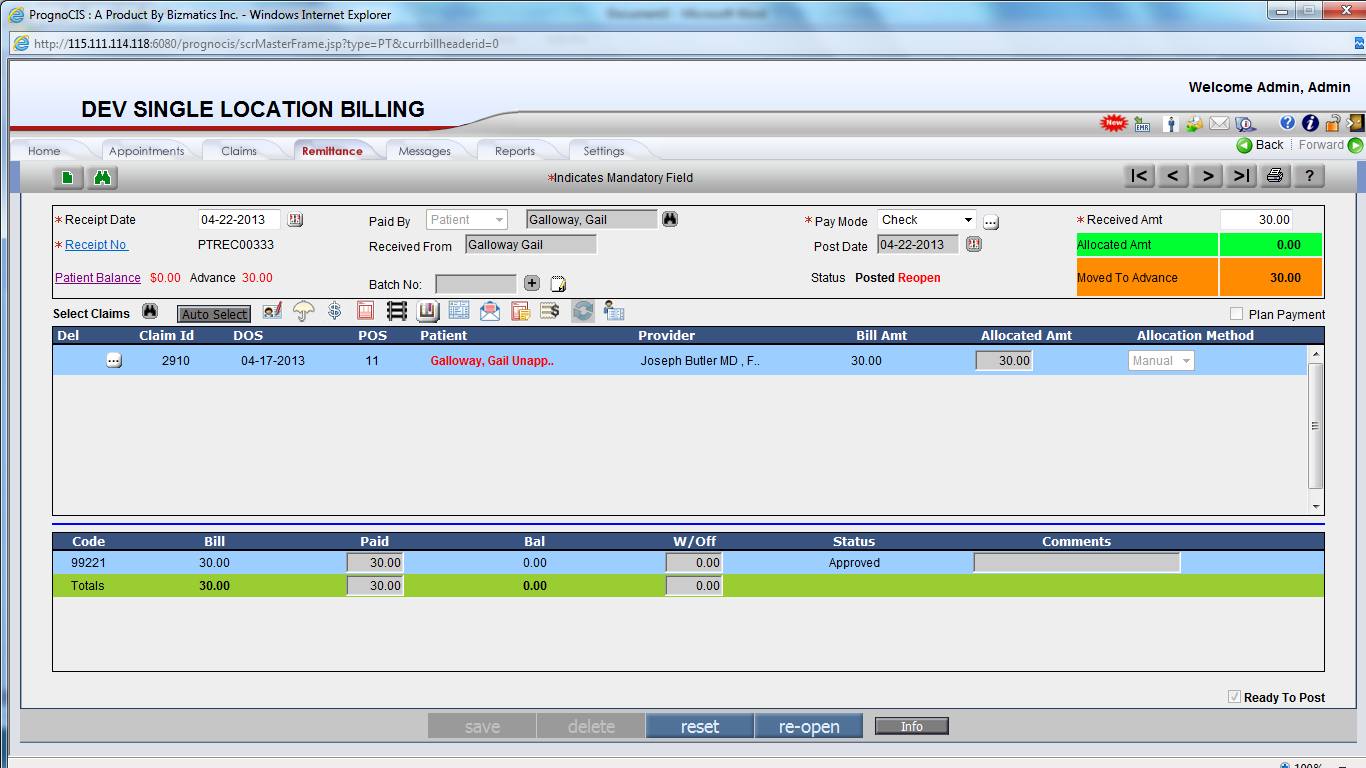Click the orange padlock icon
The height and width of the screenshot is (768, 1366).
tap(1332, 123)
